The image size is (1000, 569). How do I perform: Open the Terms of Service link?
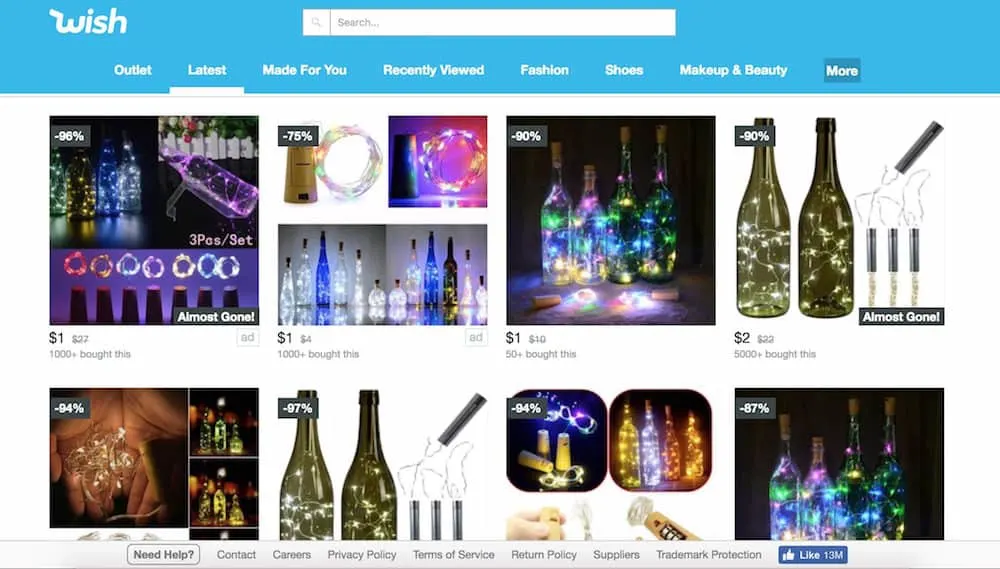coord(453,555)
